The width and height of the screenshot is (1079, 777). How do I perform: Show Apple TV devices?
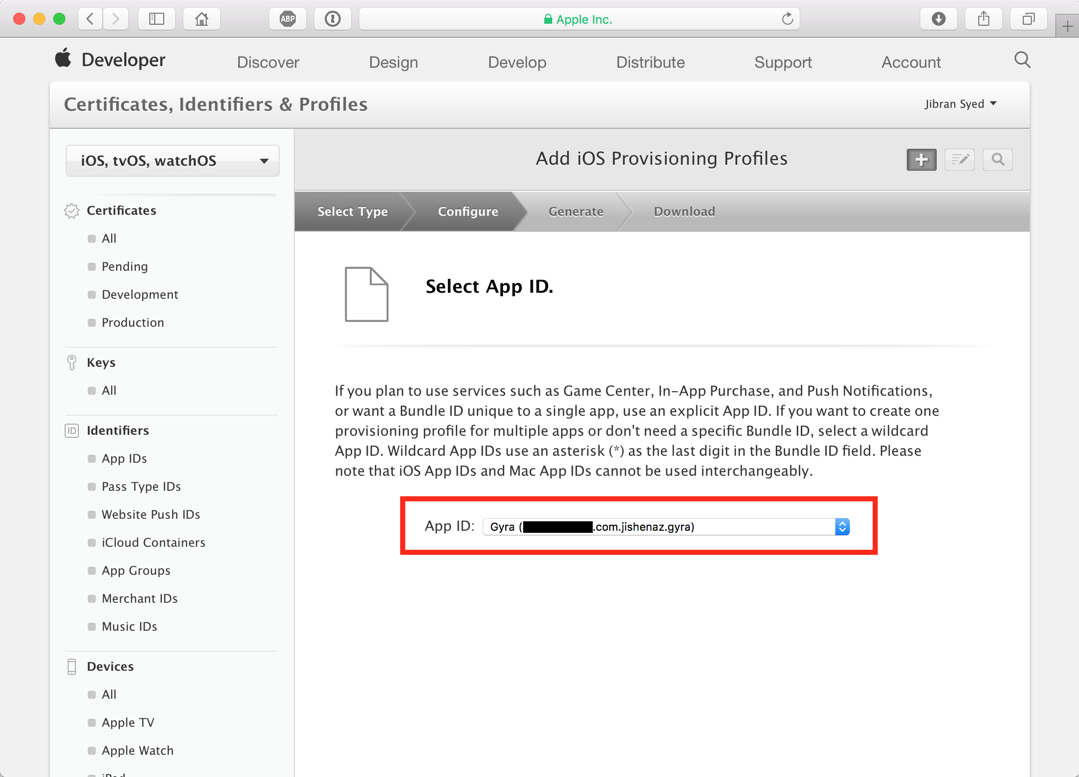128,723
